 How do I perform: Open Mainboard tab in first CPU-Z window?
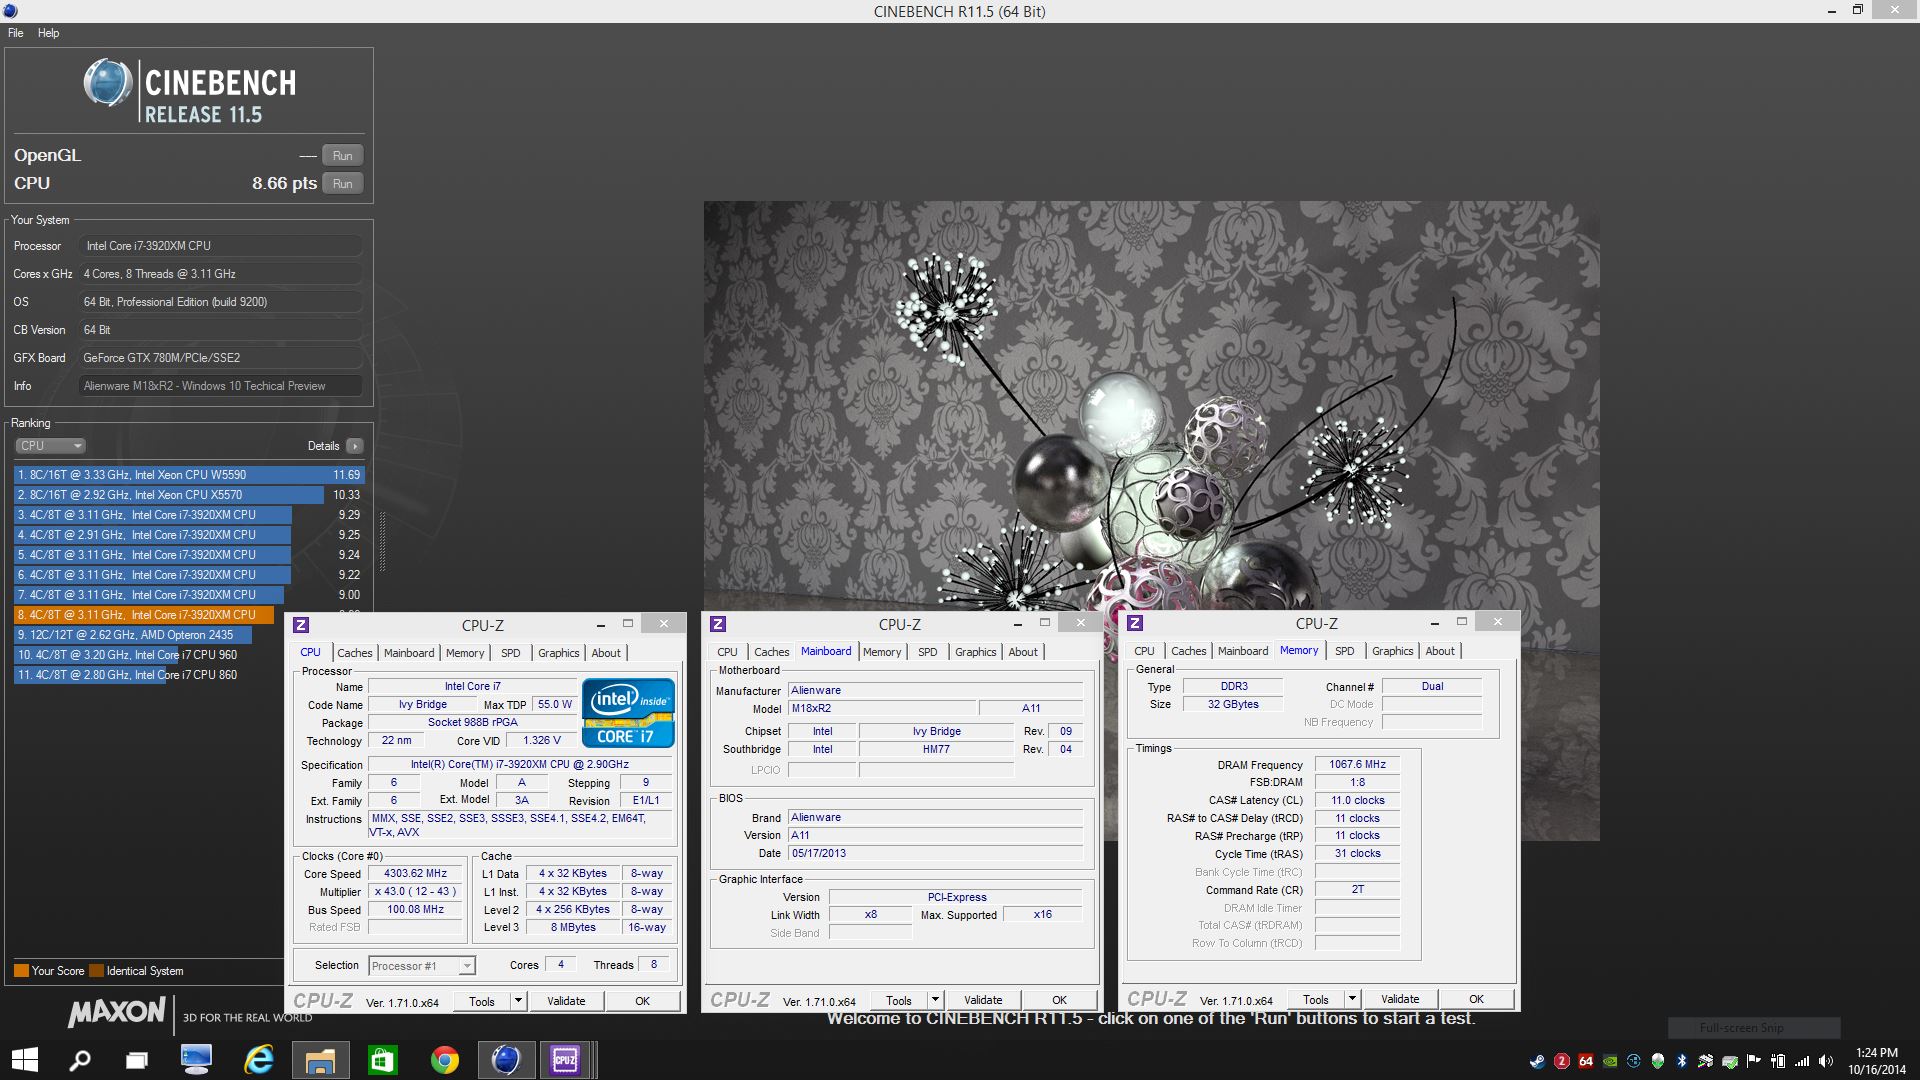[x=409, y=653]
